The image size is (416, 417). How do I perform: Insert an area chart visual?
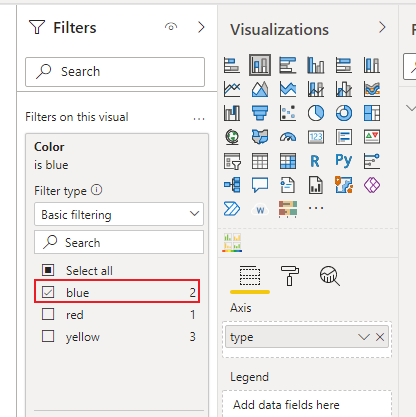pyautogui.click(x=260, y=89)
